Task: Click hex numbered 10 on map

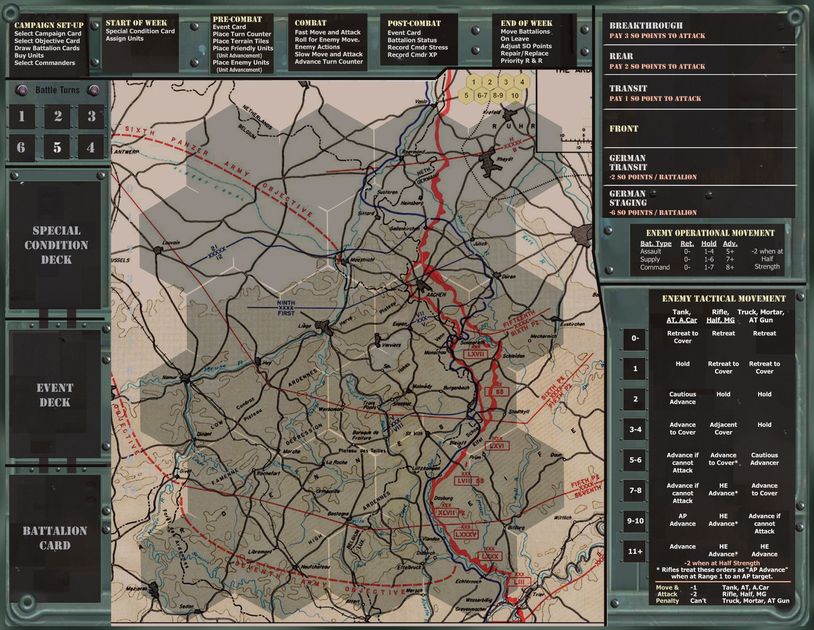Action: click(514, 95)
